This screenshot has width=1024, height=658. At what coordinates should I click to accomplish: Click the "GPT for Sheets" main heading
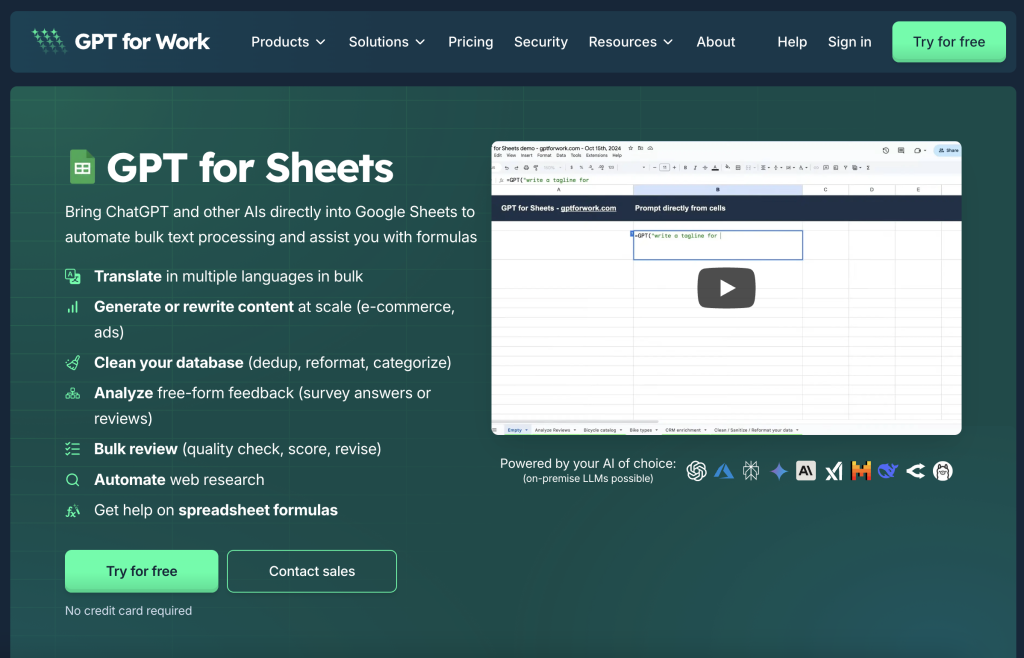pos(250,168)
